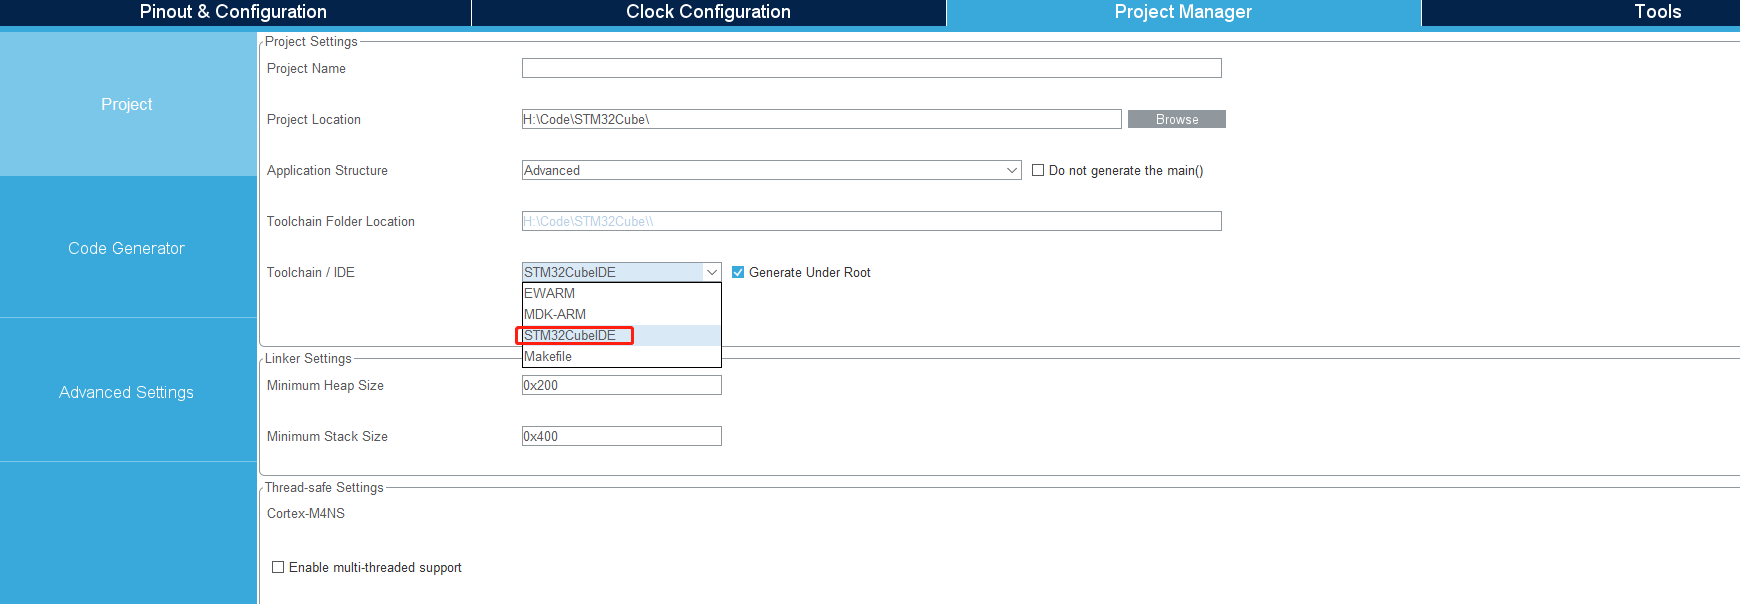The height and width of the screenshot is (604, 1740).
Task: Browse for project location
Action: tap(1177, 119)
